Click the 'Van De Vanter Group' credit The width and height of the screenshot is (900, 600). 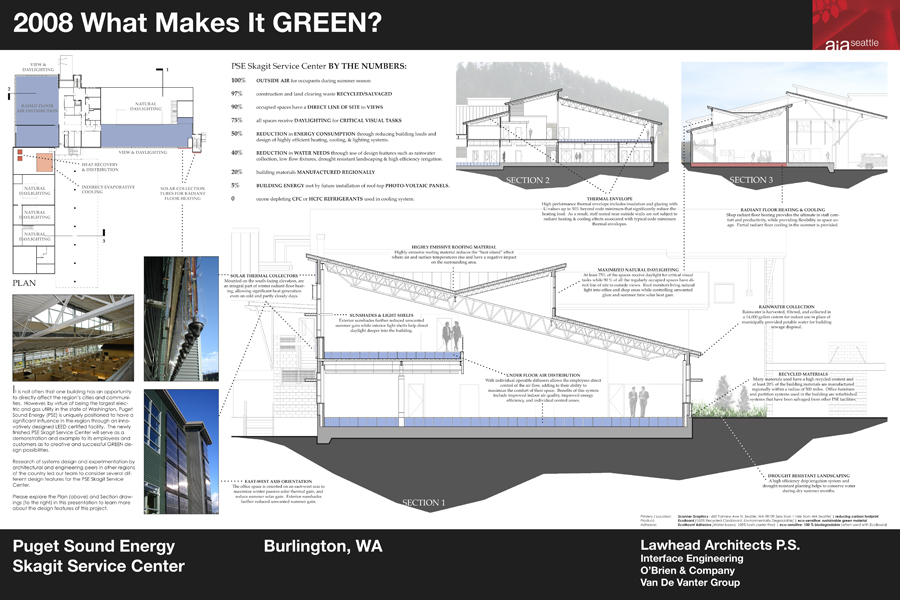tap(690, 582)
